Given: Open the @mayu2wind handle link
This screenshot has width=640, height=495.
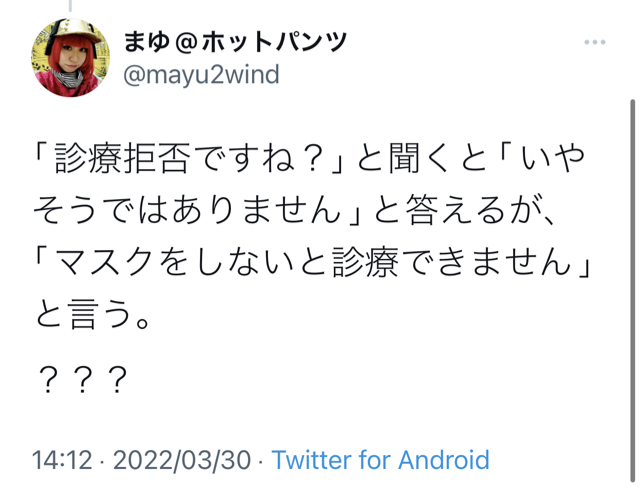Looking at the screenshot, I should pos(201,75).
